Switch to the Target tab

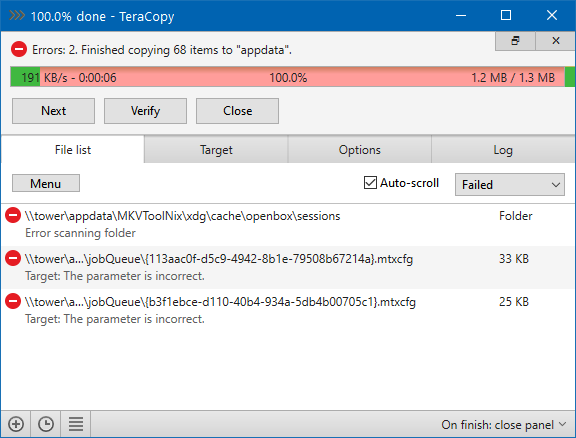pos(216,150)
